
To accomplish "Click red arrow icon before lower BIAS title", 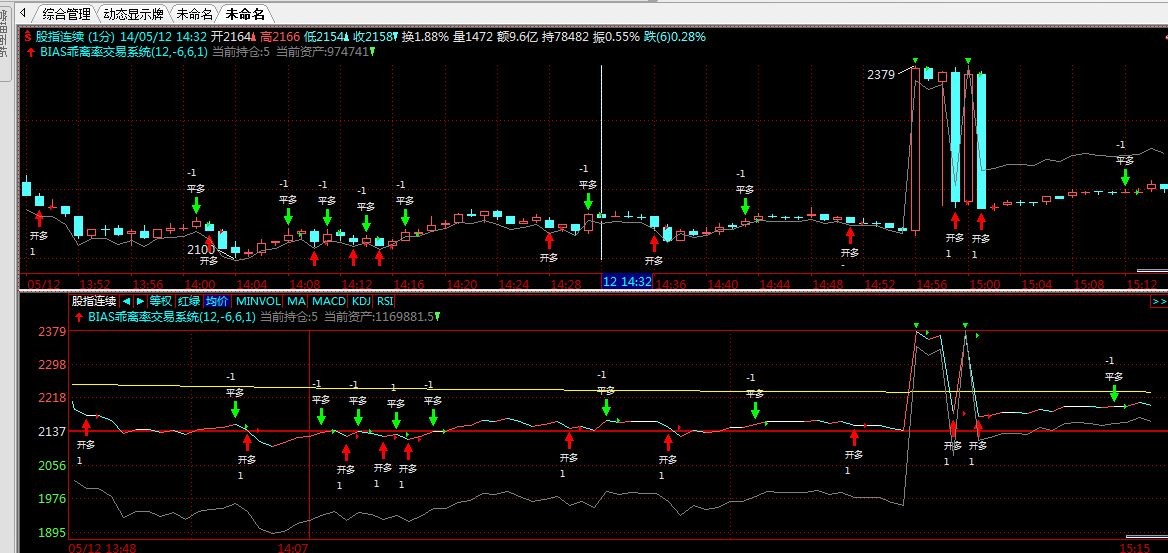I will point(80,317).
